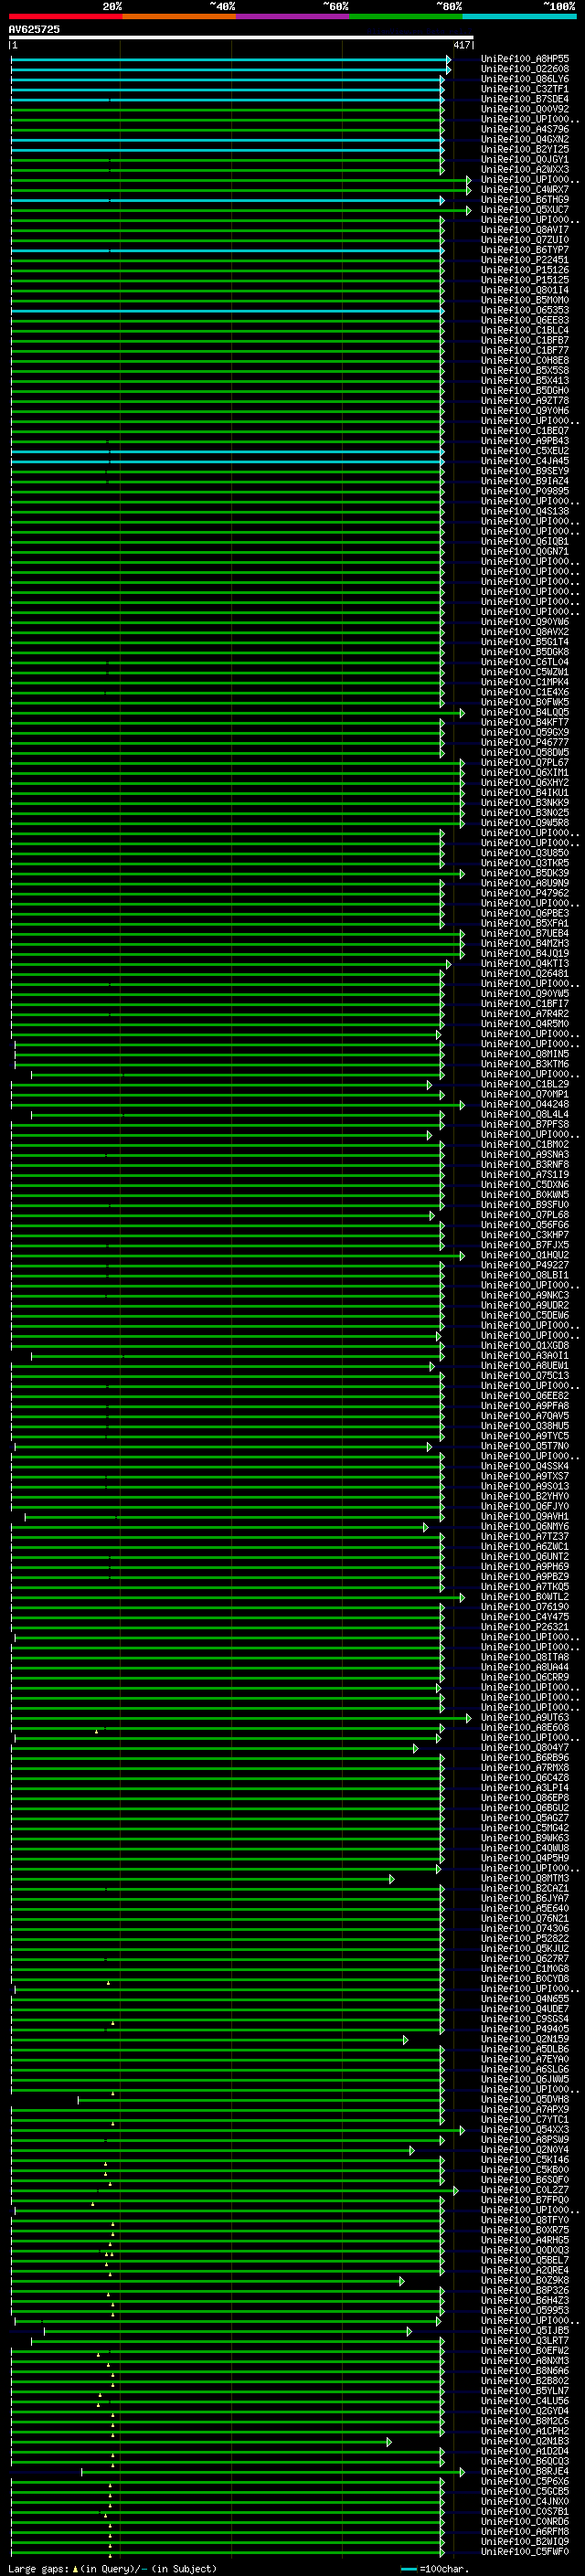Open hit UniRef100_Q86LY6
This screenshot has height=2576, width=585.
pyautogui.click(x=525, y=79)
